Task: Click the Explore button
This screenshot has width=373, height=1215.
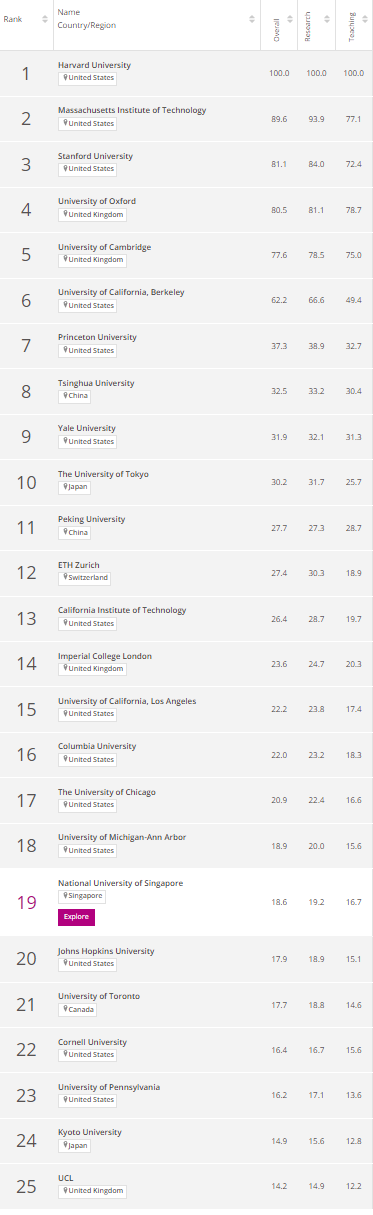Action: (77, 917)
